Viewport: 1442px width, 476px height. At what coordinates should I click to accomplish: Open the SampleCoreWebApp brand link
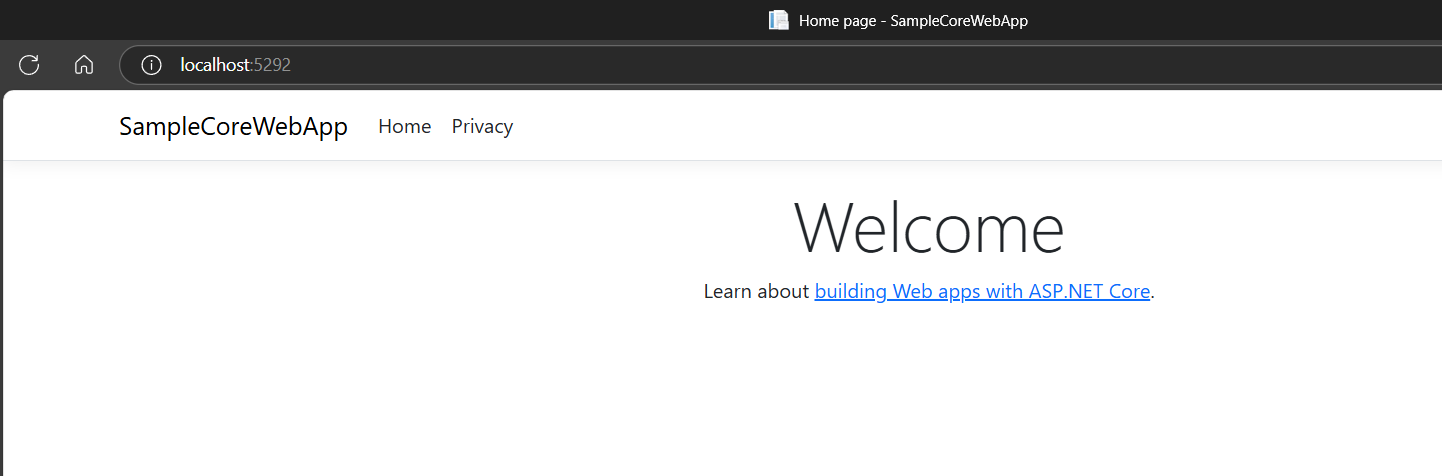pos(233,127)
